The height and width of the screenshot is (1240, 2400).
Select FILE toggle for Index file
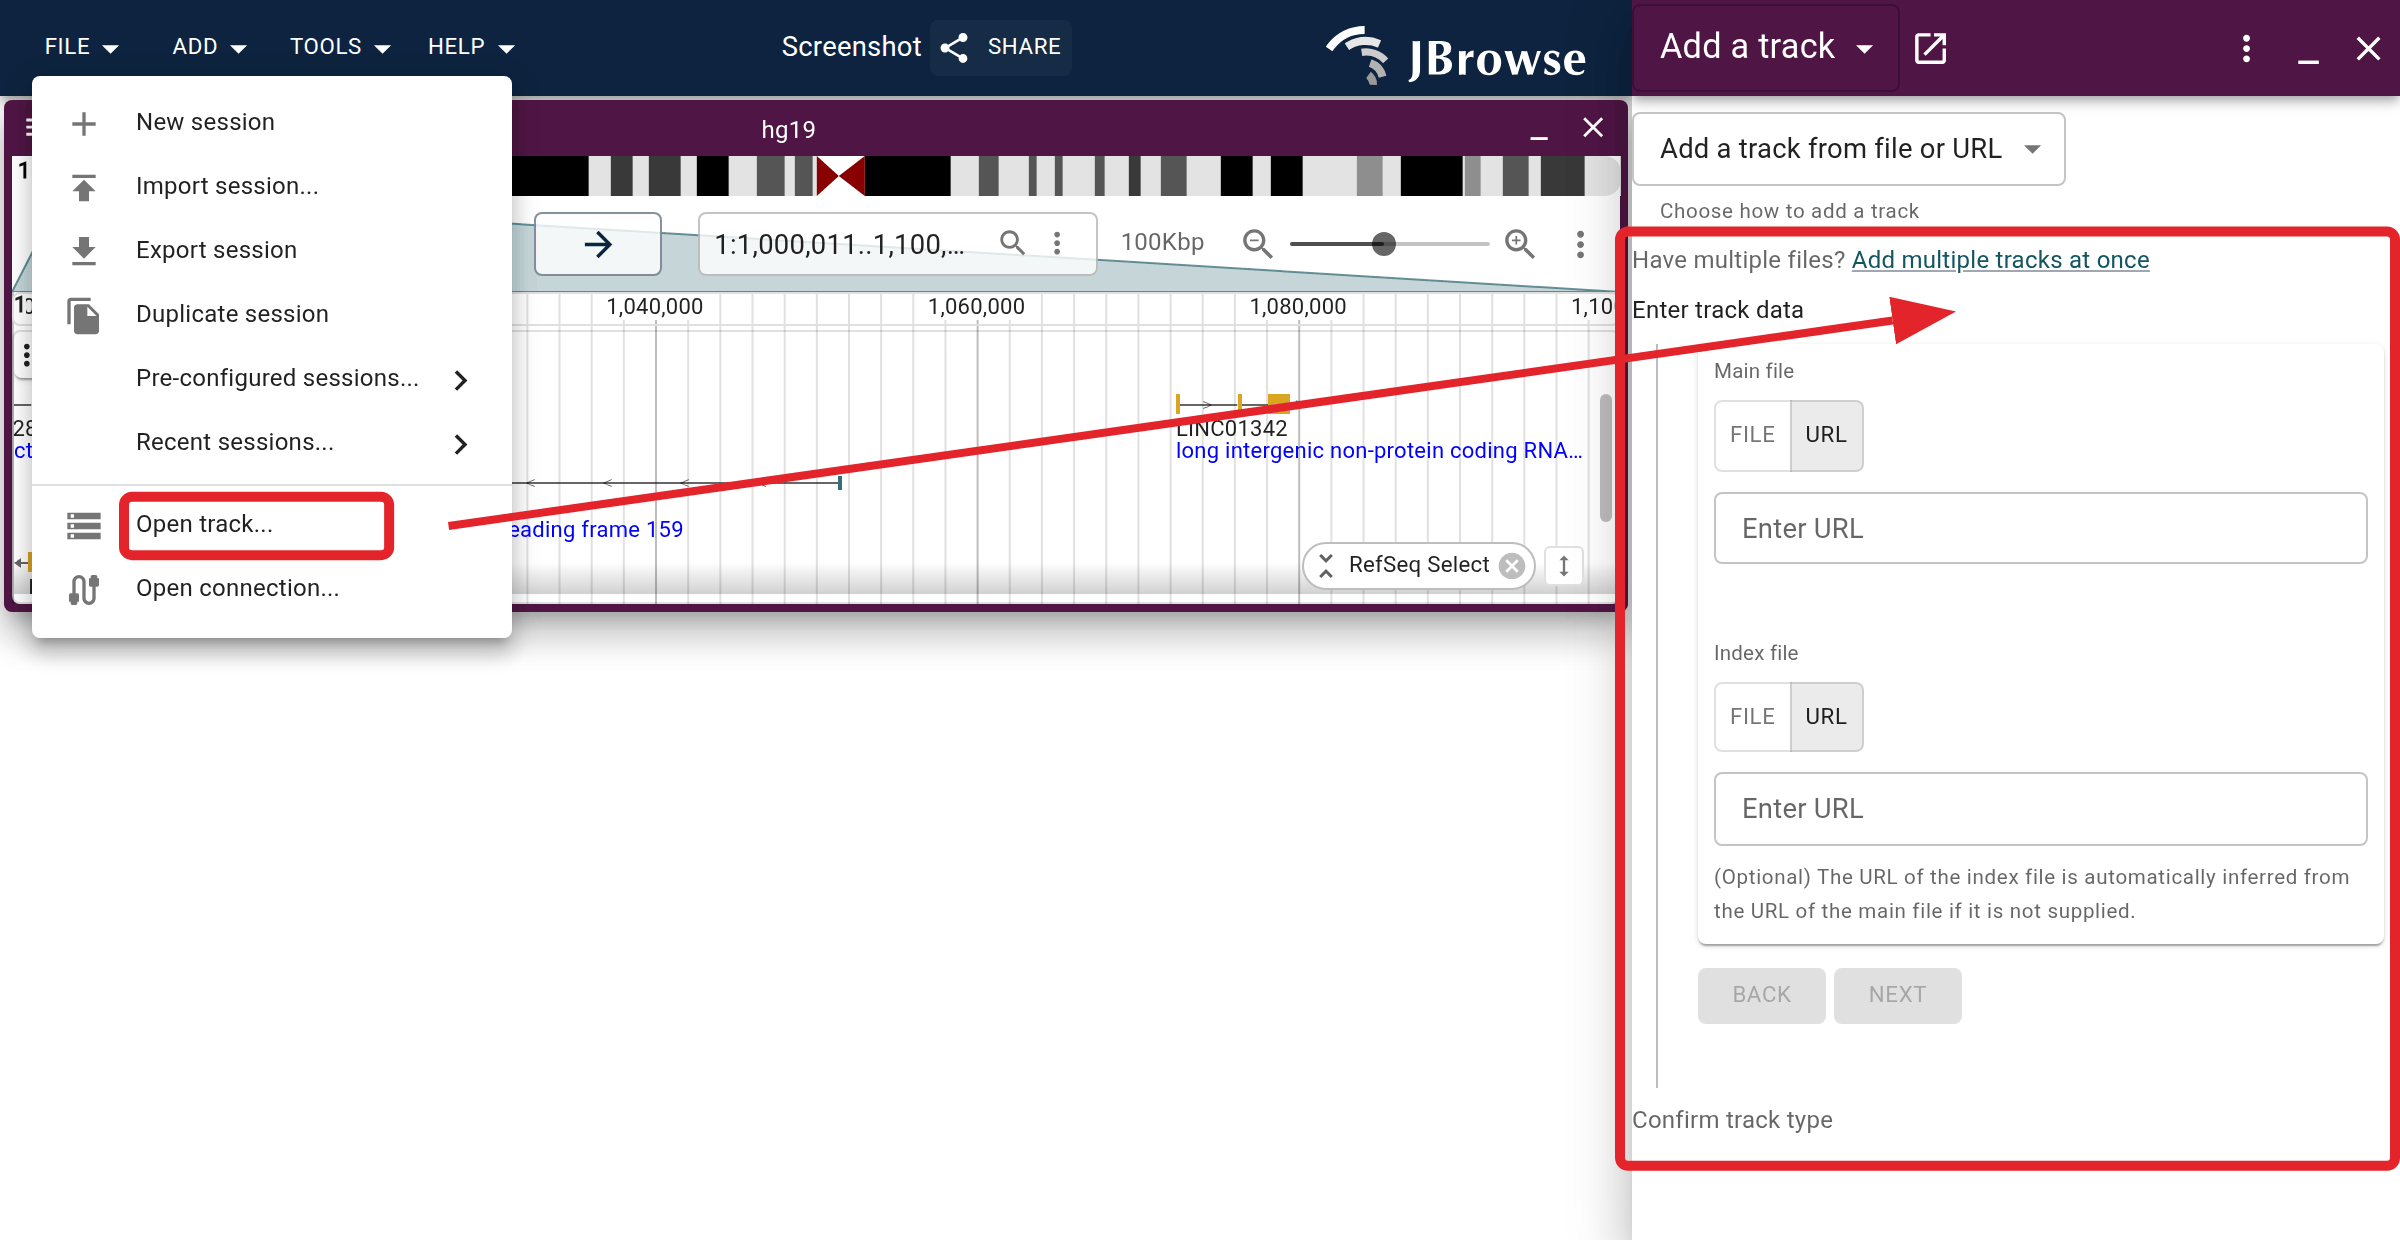[1752, 717]
